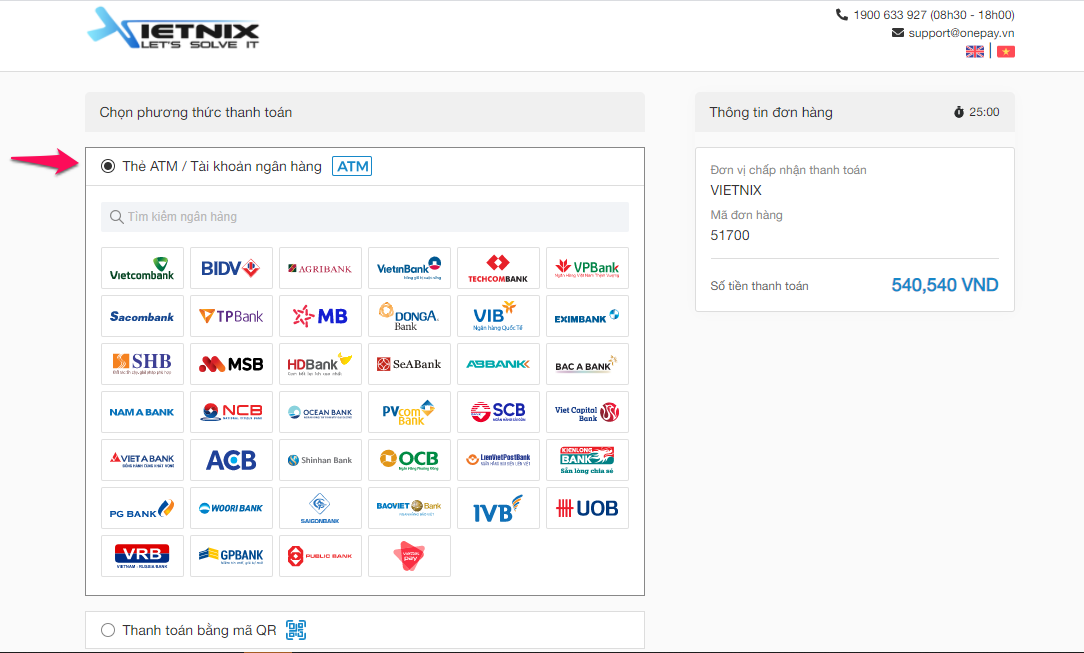Choose the MB bank logo
Viewport: 1084px width, 653px height.
pyautogui.click(x=321, y=316)
